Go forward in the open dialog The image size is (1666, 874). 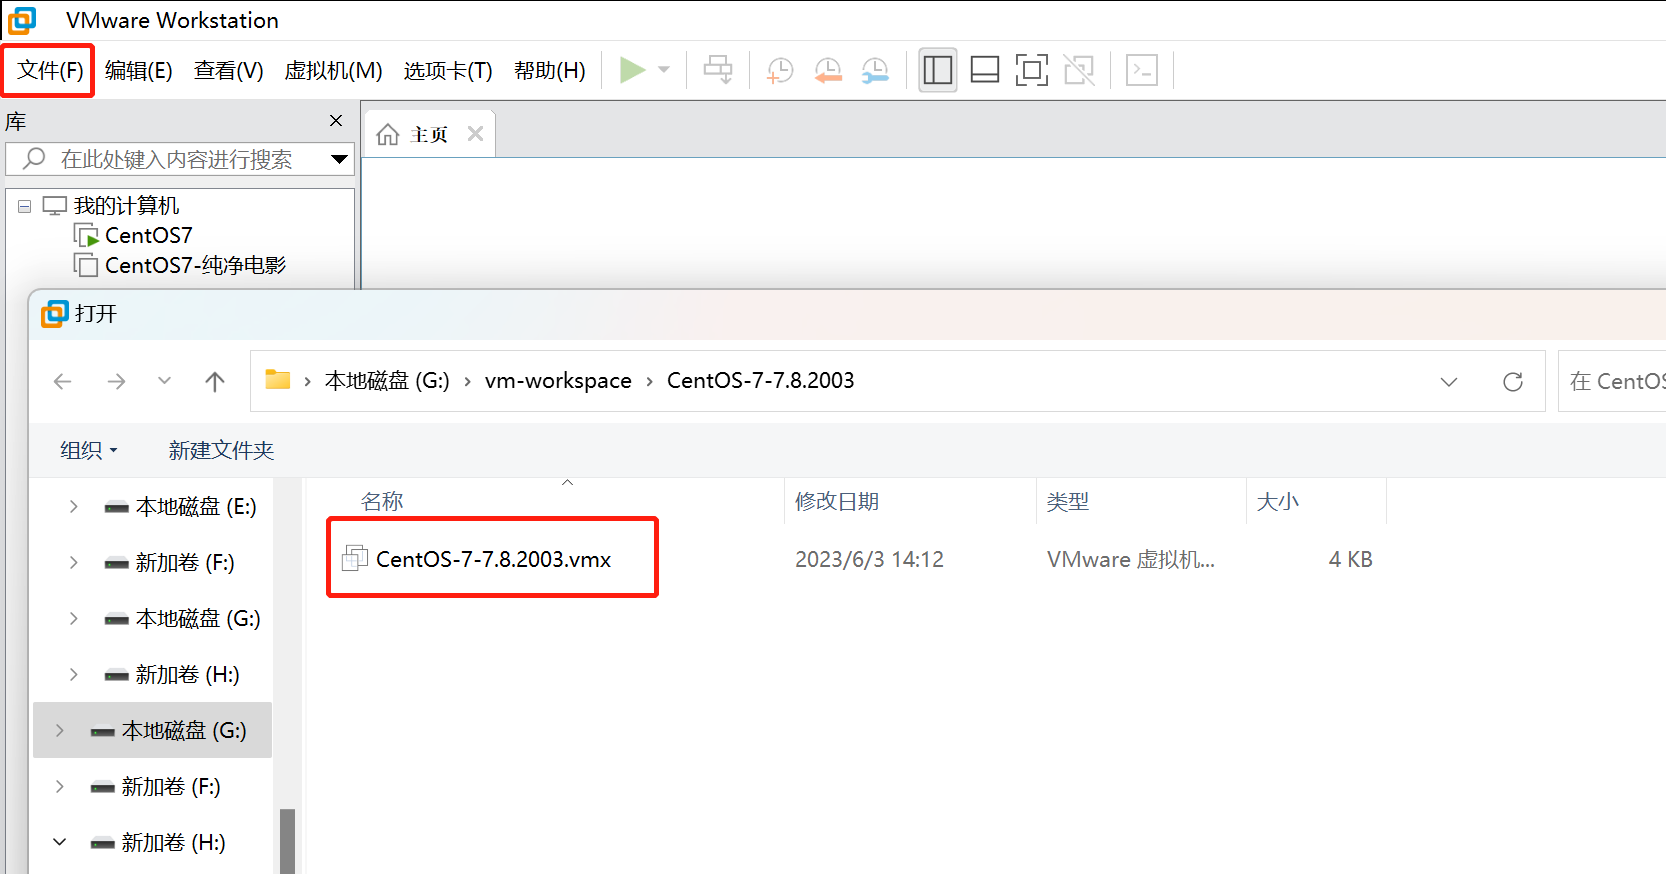(x=116, y=381)
